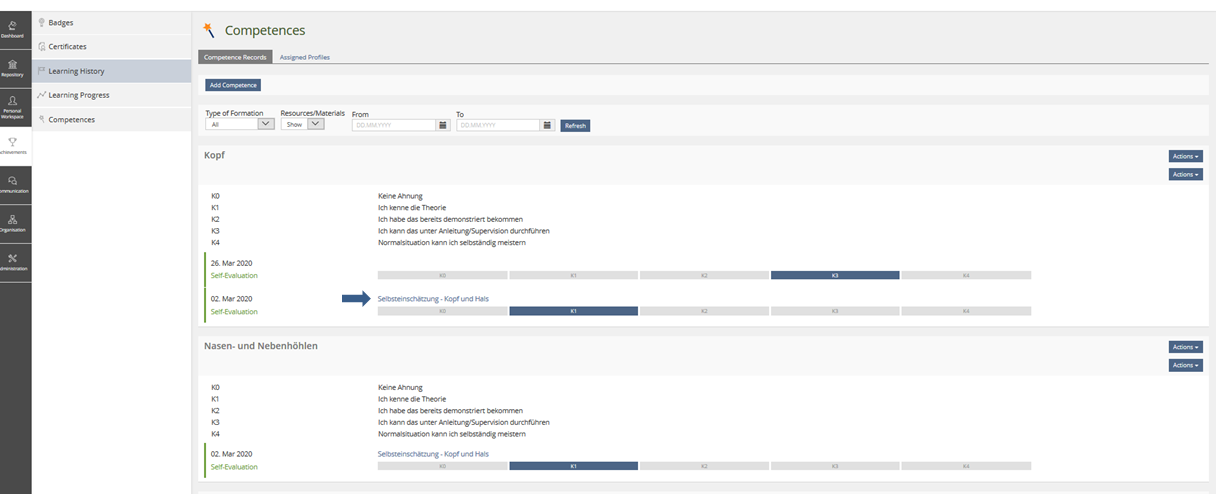Open the Administration tools icon
This screenshot has width=1216, height=494.
[13, 262]
